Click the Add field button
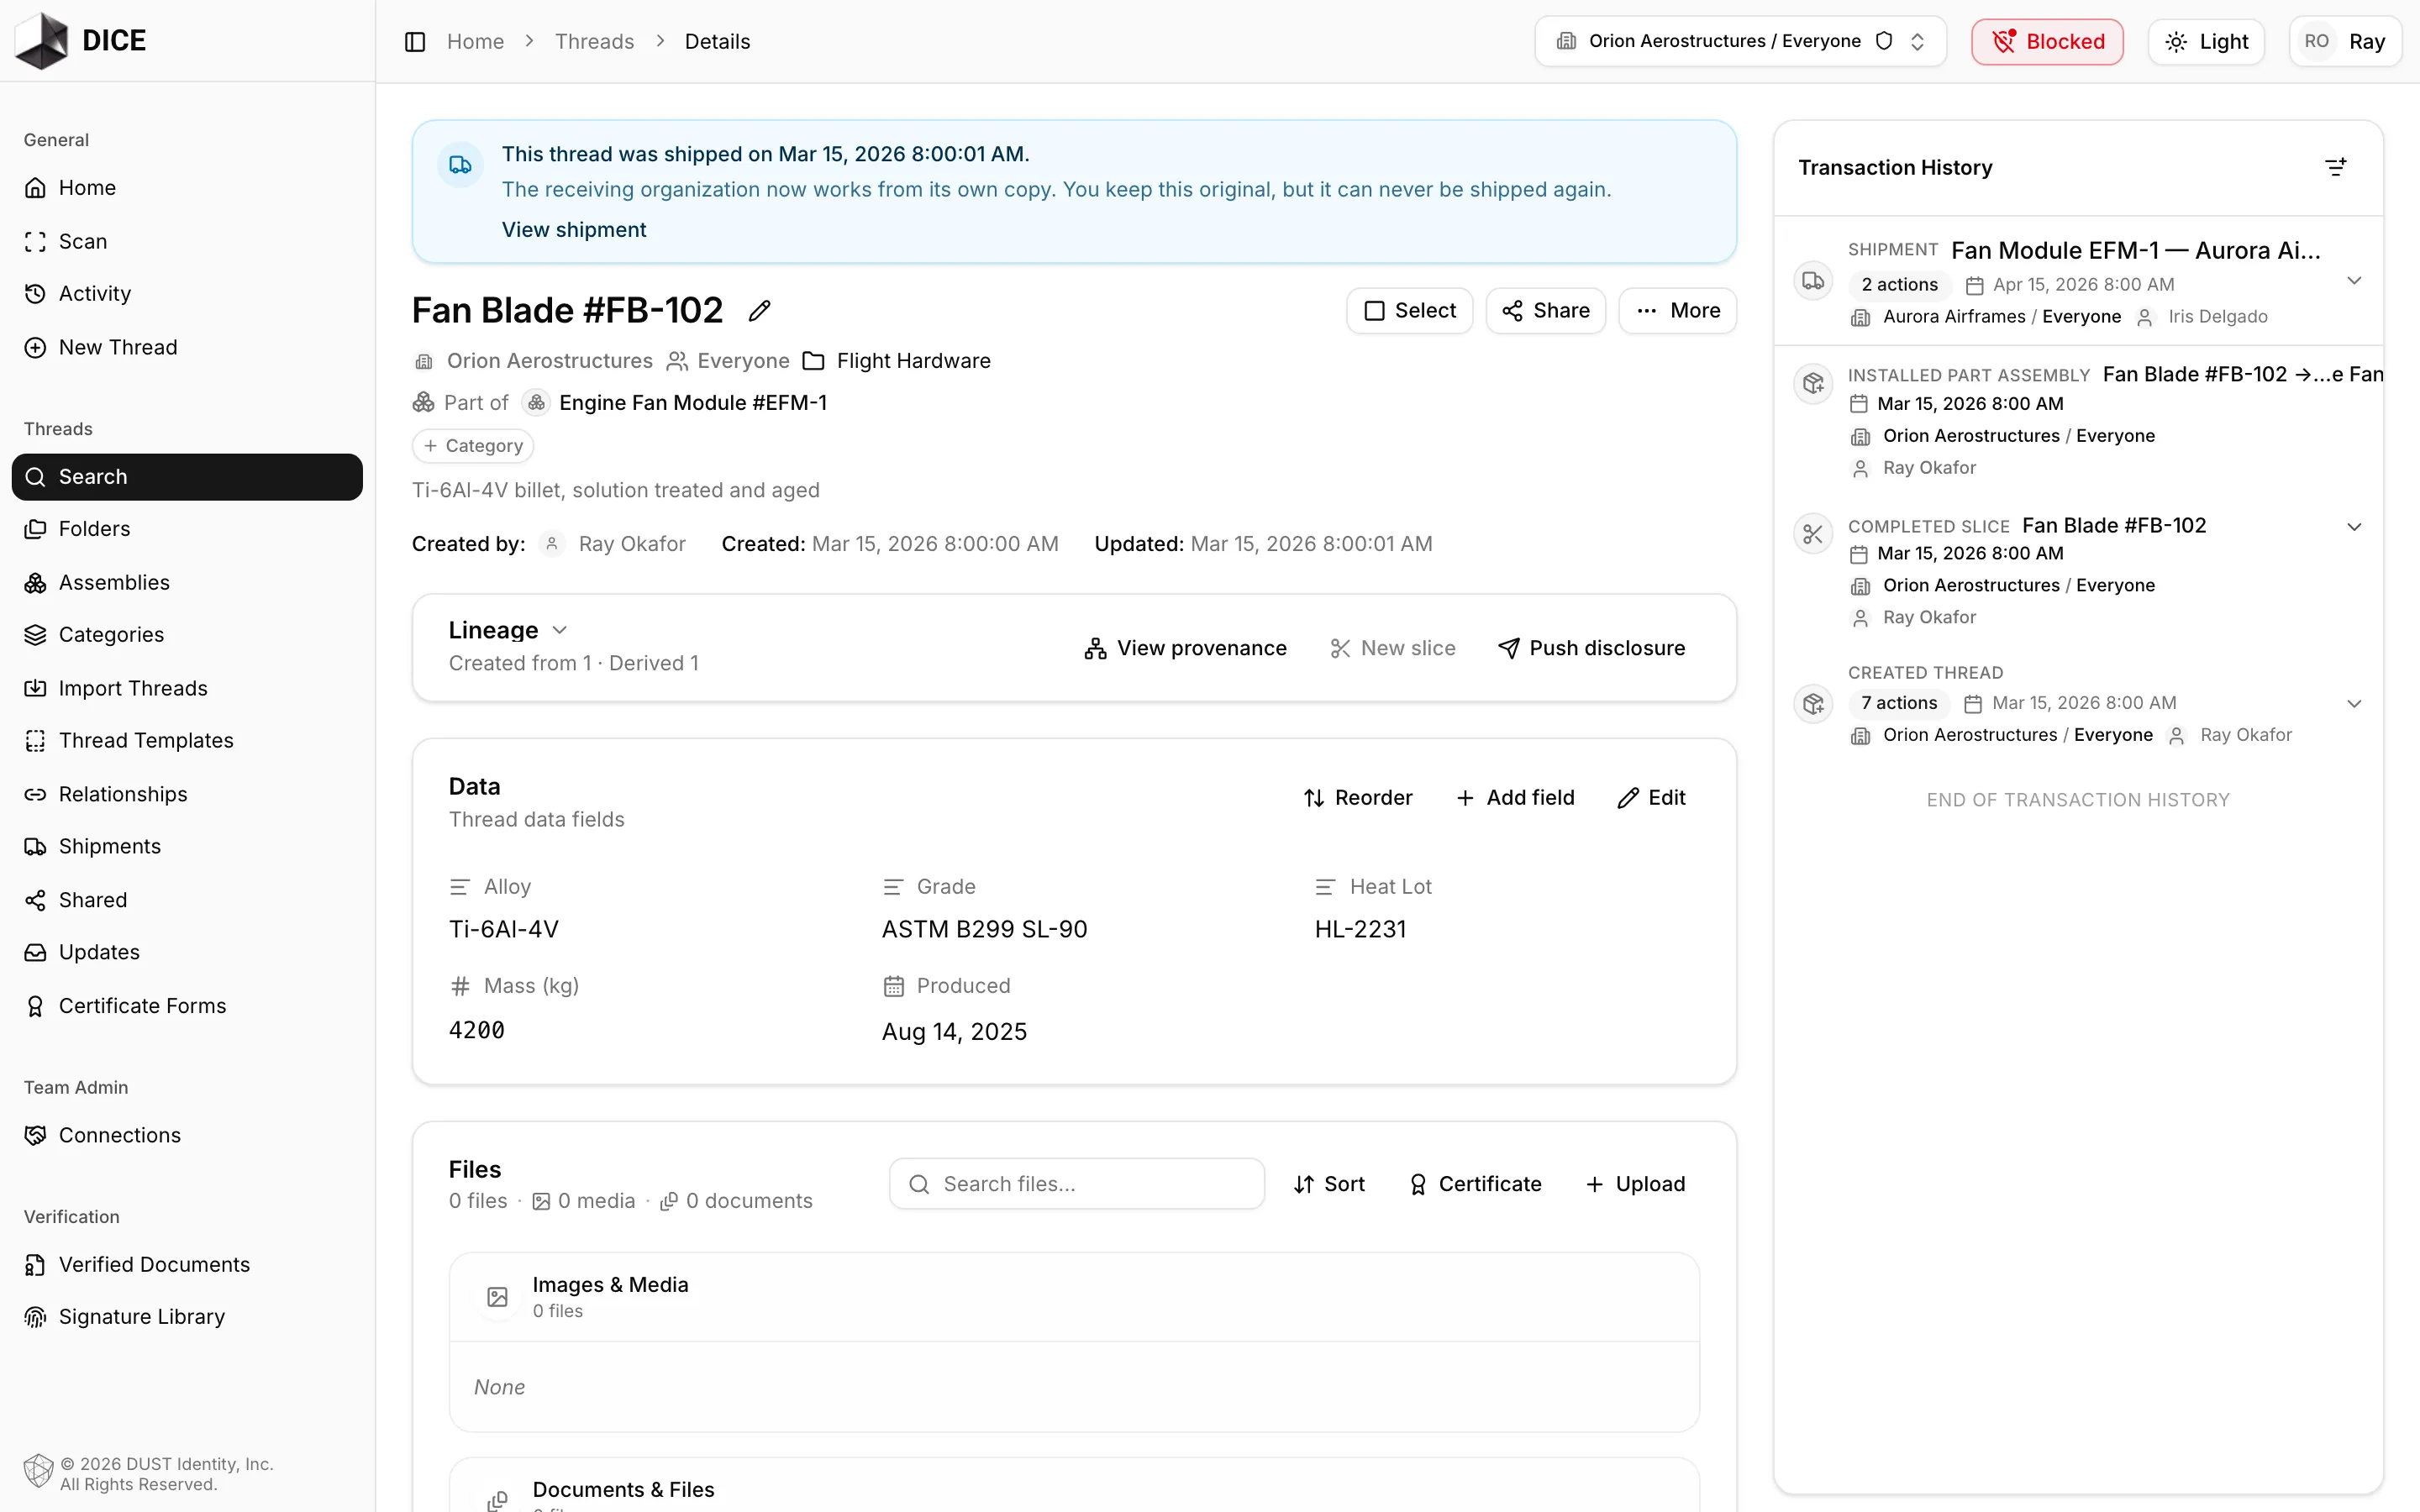 point(1515,798)
